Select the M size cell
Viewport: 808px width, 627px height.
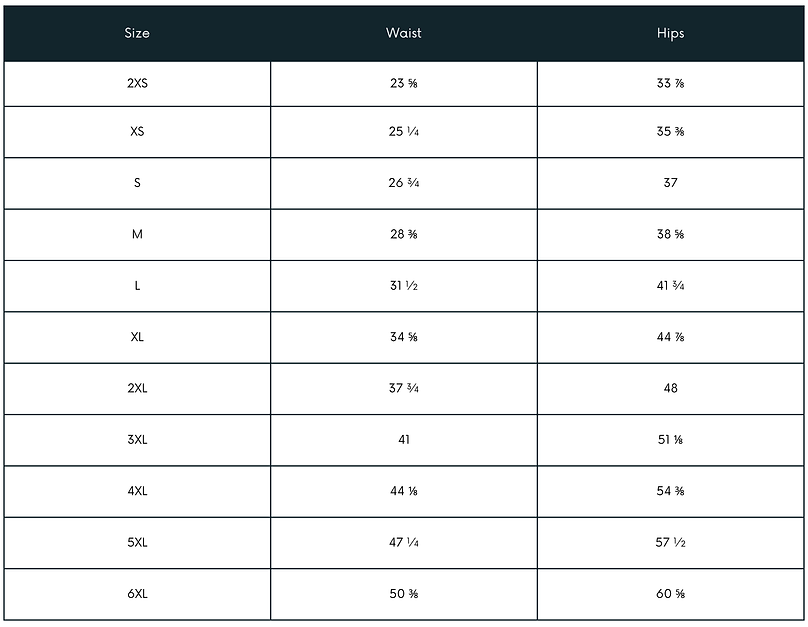tap(137, 234)
